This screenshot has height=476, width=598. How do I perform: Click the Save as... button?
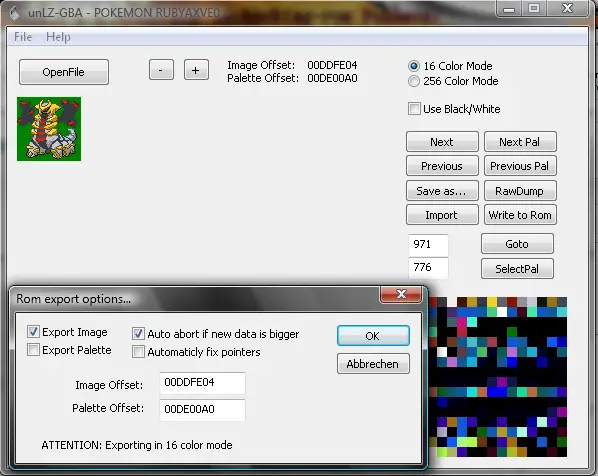pos(442,191)
